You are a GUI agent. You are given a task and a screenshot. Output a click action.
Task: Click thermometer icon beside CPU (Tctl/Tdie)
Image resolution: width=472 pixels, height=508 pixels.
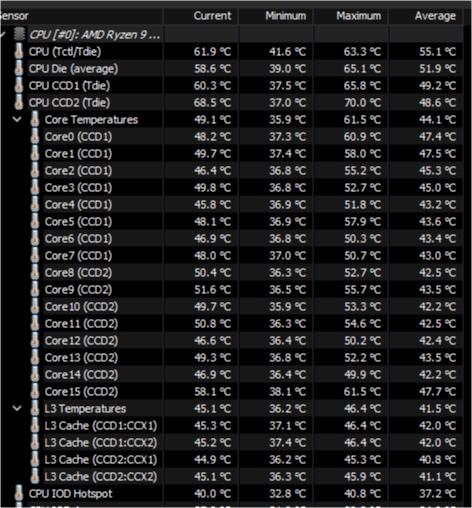pos(19,52)
